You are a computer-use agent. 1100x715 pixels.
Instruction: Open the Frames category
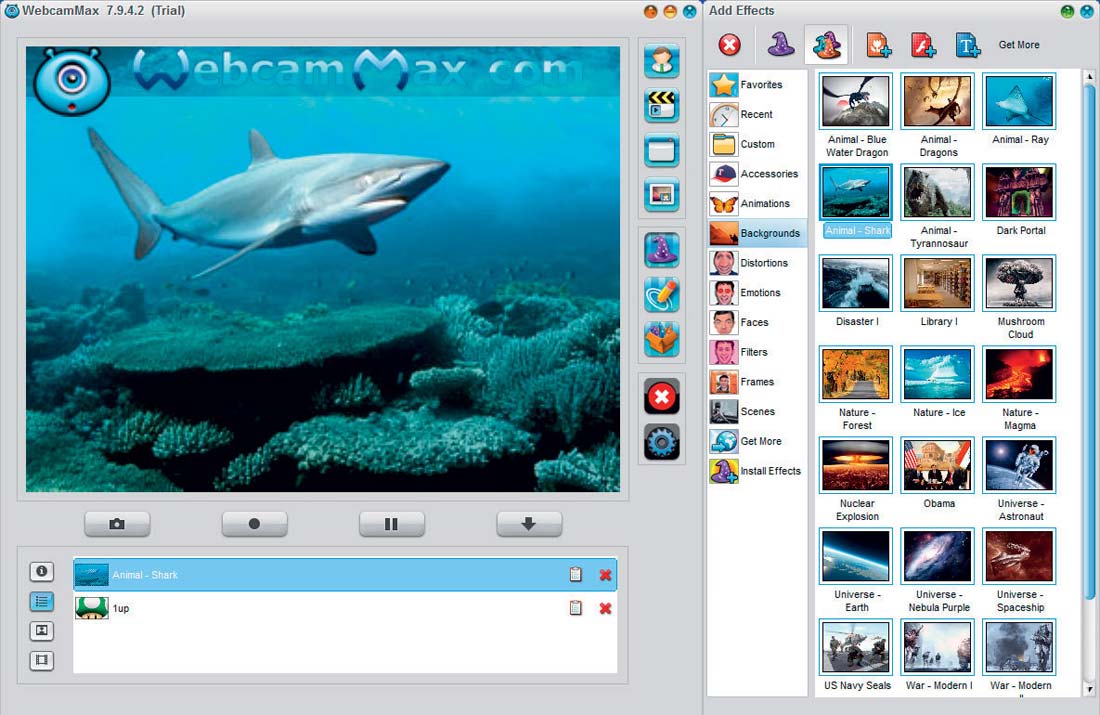(x=757, y=382)
